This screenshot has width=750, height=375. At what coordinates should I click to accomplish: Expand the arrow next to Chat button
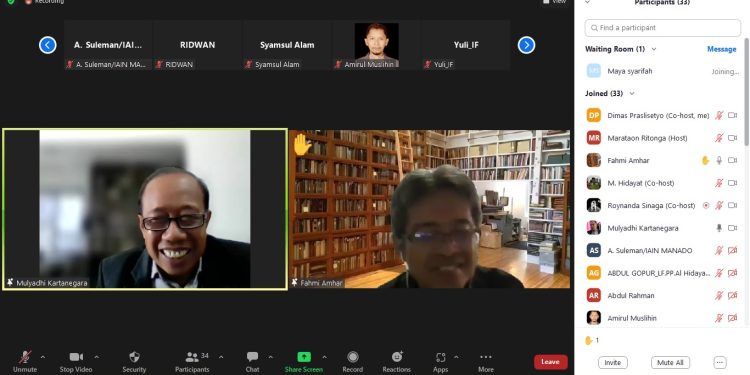tap(270, 357)
